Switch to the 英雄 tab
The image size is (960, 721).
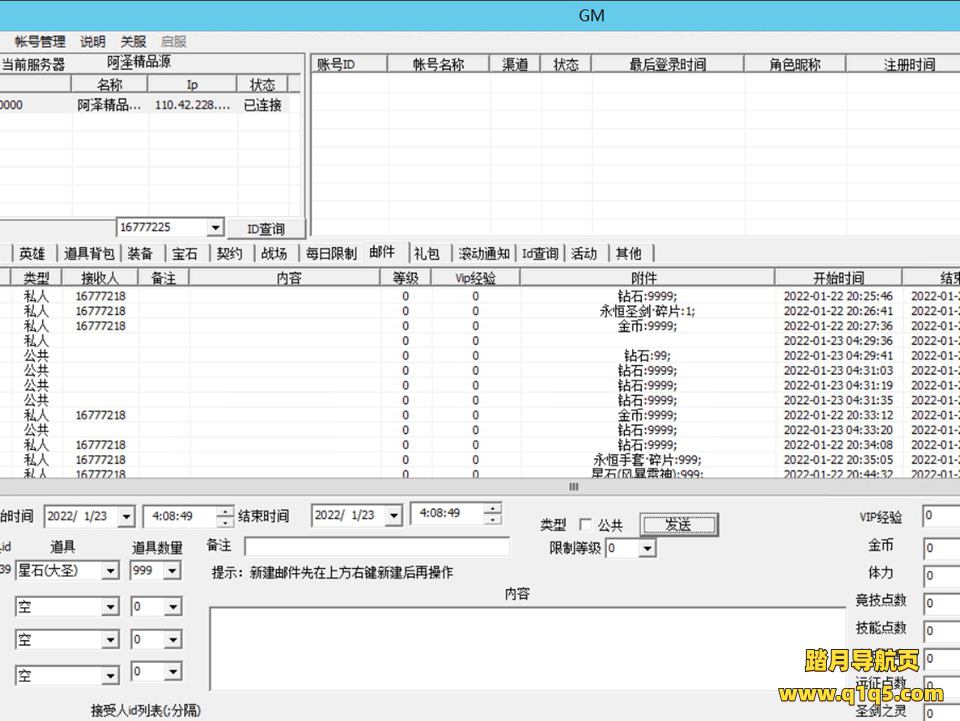(x=31, y=253)
